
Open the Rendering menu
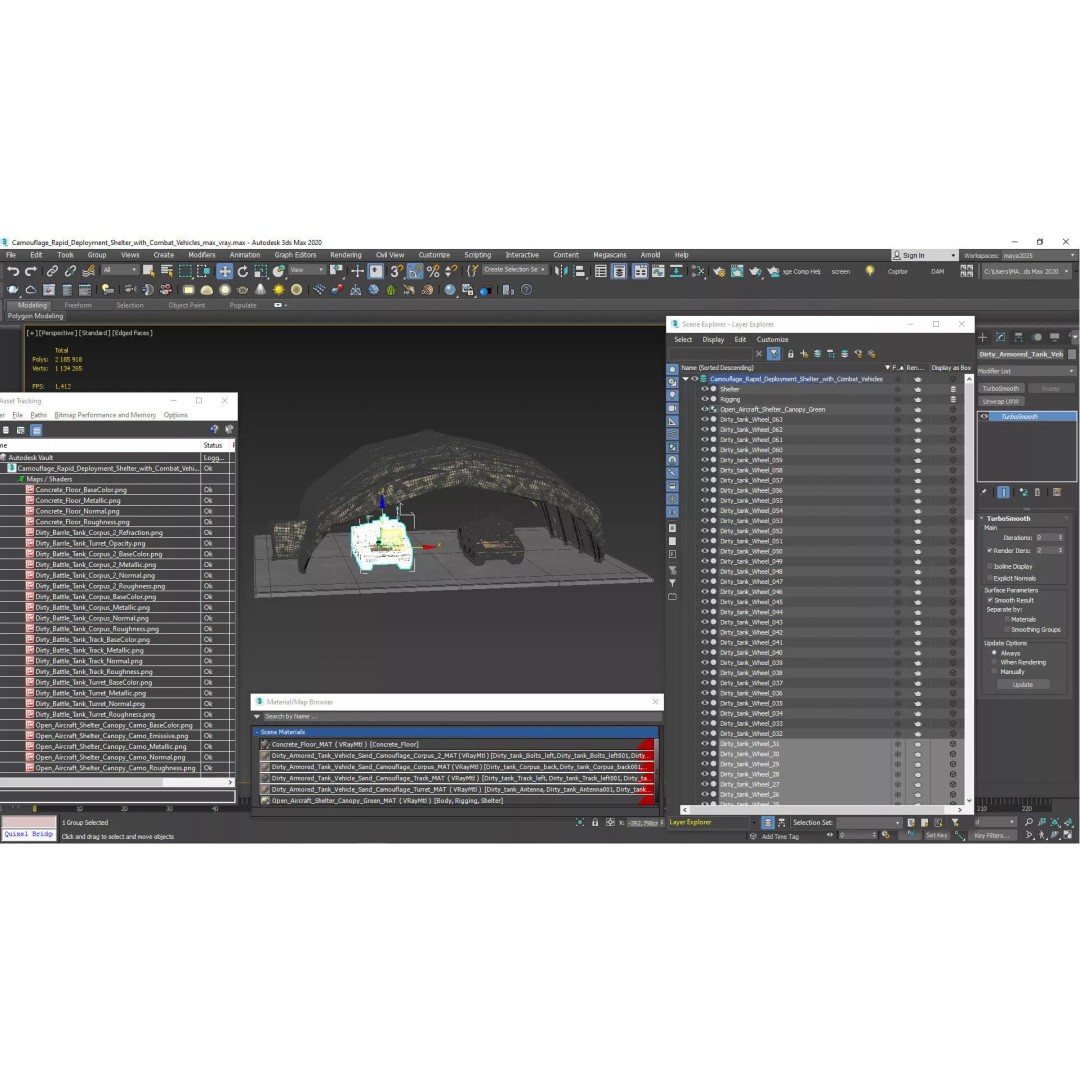(x=346, y=255)
